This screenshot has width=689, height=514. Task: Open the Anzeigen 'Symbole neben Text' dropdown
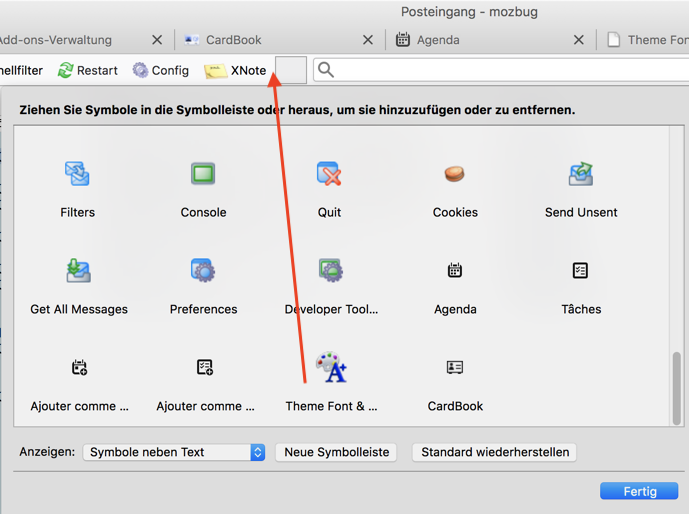tap(173, 452)
